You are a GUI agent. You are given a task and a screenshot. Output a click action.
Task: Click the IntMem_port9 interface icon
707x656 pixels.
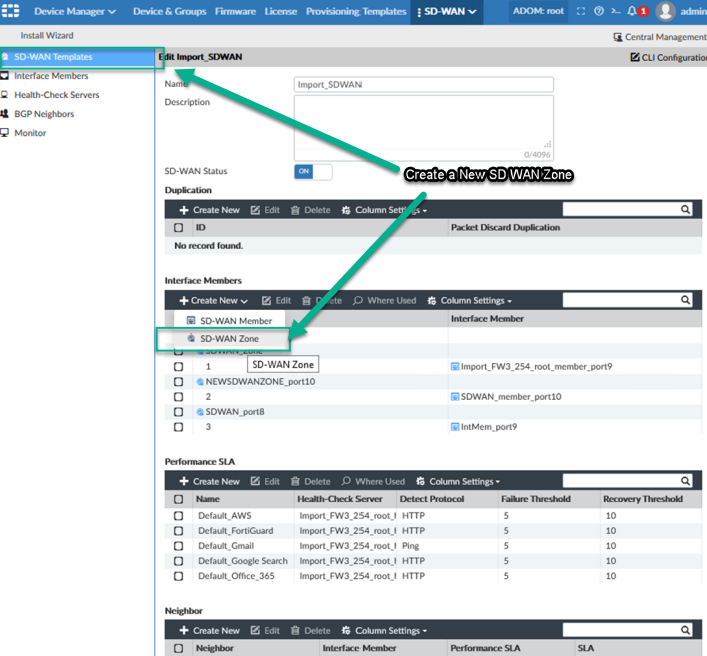(x=455, y=427)
